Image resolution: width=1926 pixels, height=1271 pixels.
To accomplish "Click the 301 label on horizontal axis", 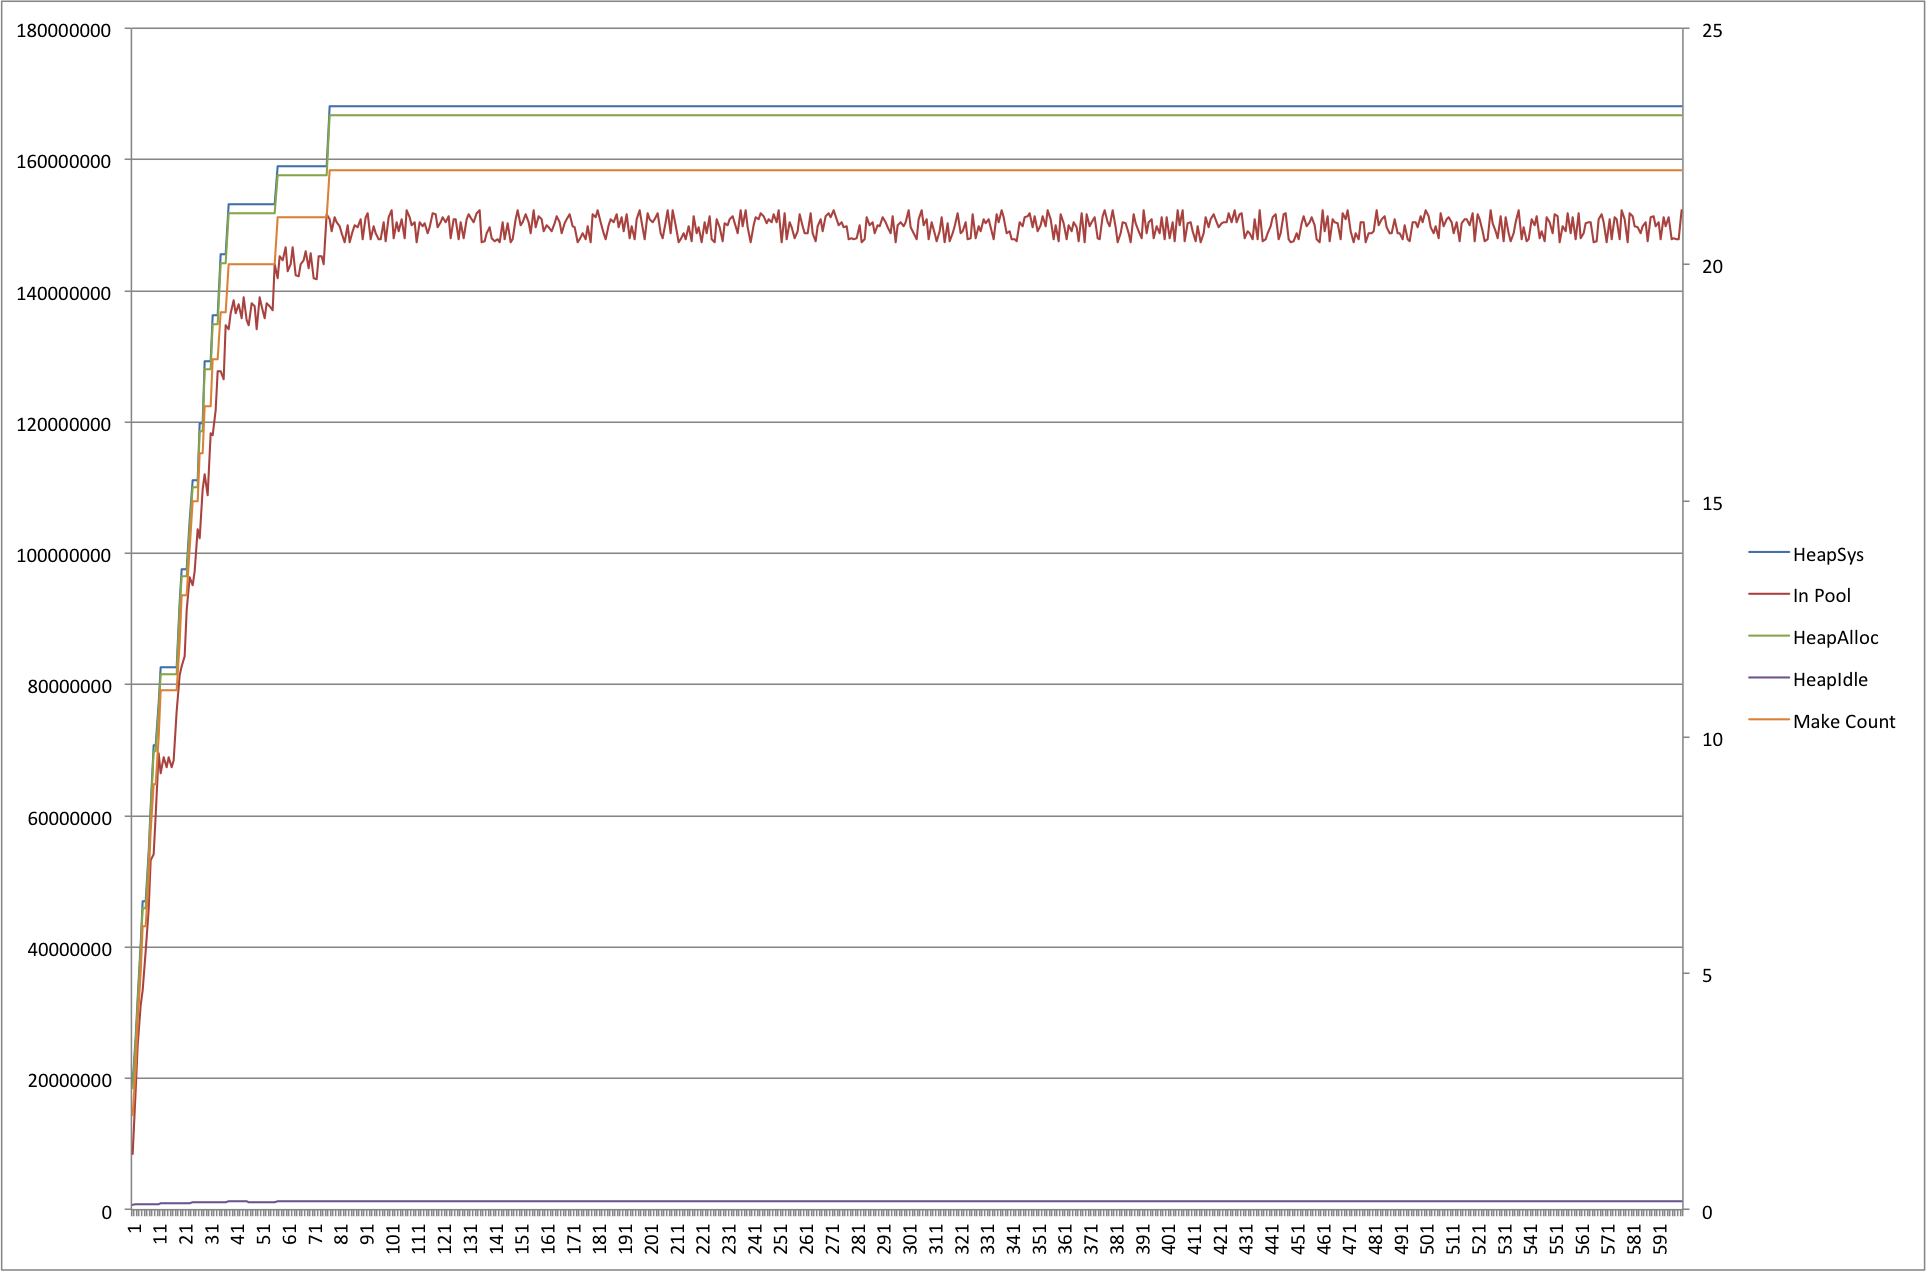I will tap(910, 1241).
